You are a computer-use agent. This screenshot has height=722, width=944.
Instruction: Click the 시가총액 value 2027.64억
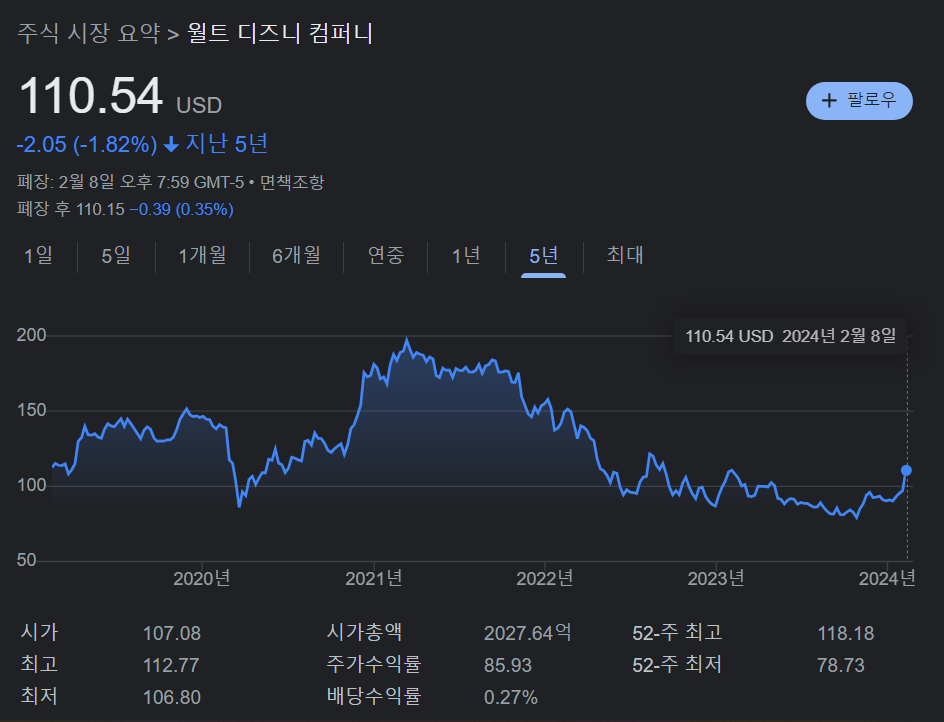click(528, 633)
